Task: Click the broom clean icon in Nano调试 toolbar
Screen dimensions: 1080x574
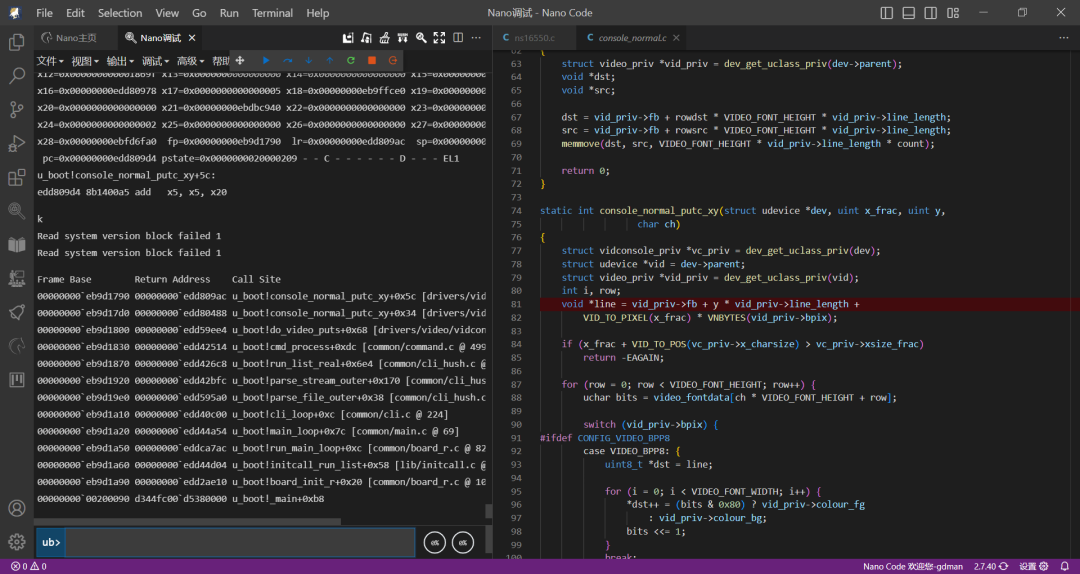Action: pos(384,38)
